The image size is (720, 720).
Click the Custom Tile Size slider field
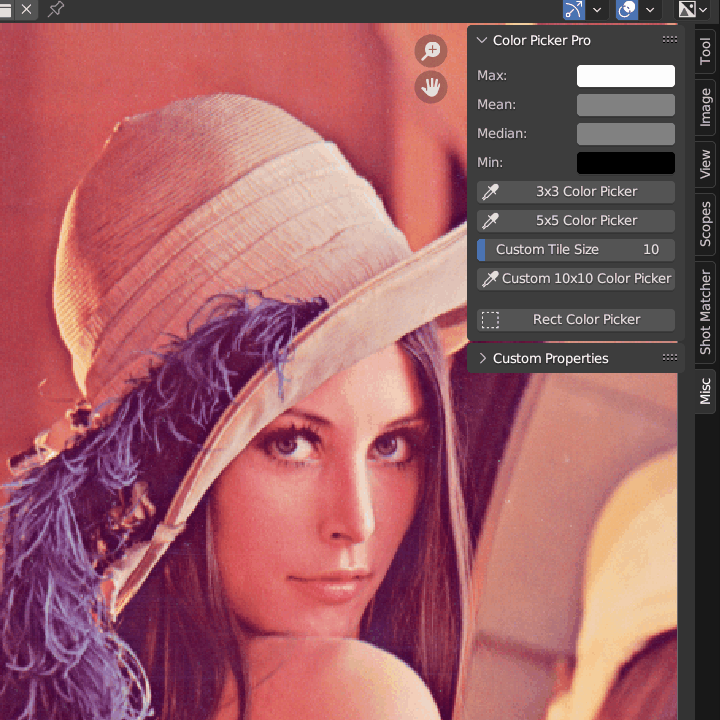576,249
